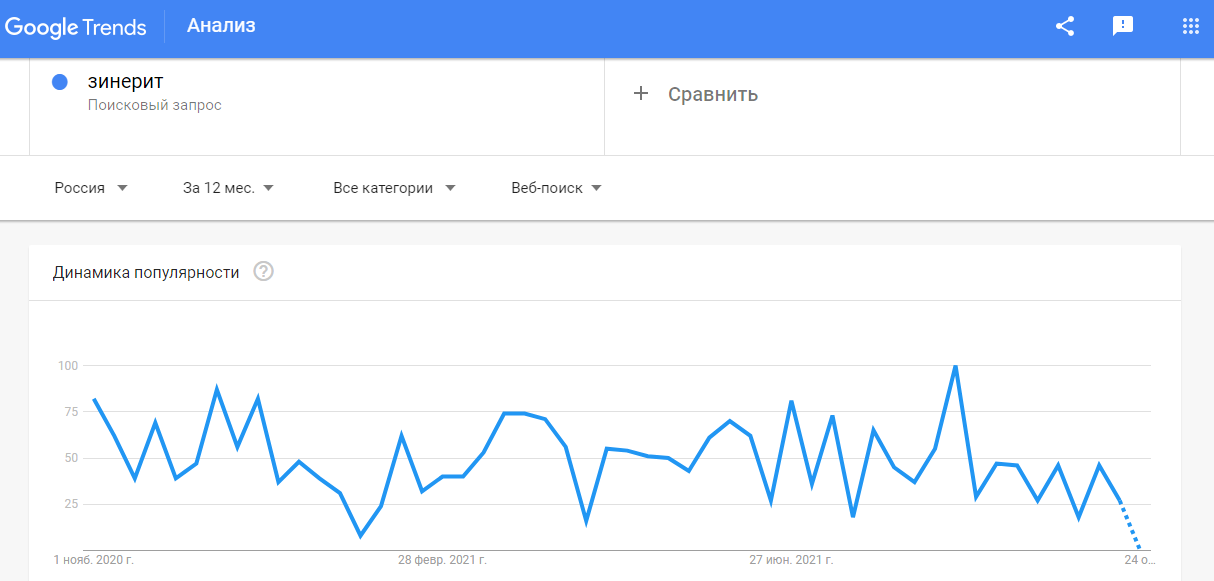Open the Google apps grid icon

[1190, 27]
